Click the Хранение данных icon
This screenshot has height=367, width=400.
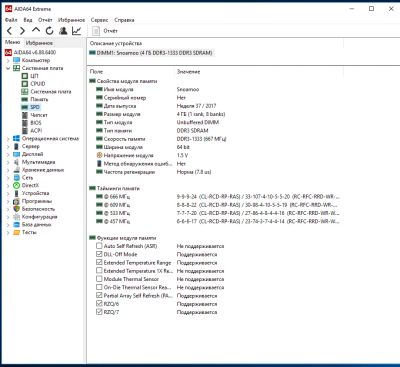pyautogui.click(x=16, y=170)
